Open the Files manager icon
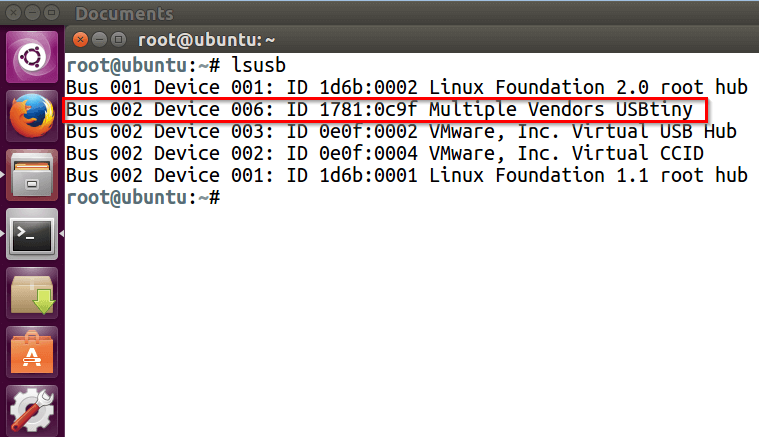759x437 pixels. (x=32, y=175)
